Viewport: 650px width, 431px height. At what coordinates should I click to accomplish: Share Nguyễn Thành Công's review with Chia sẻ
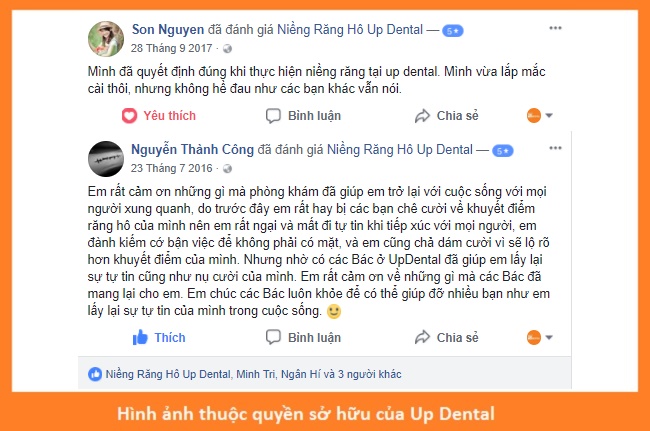446,338
